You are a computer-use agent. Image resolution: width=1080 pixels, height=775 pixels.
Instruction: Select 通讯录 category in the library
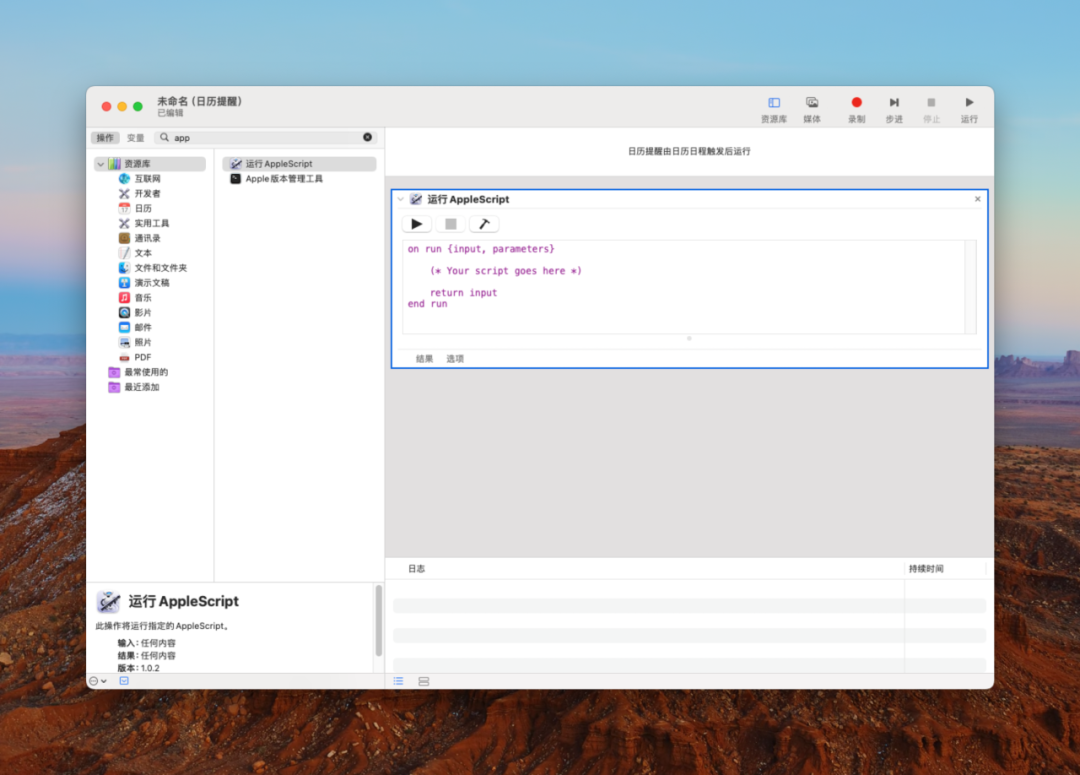tap(140, 238)
